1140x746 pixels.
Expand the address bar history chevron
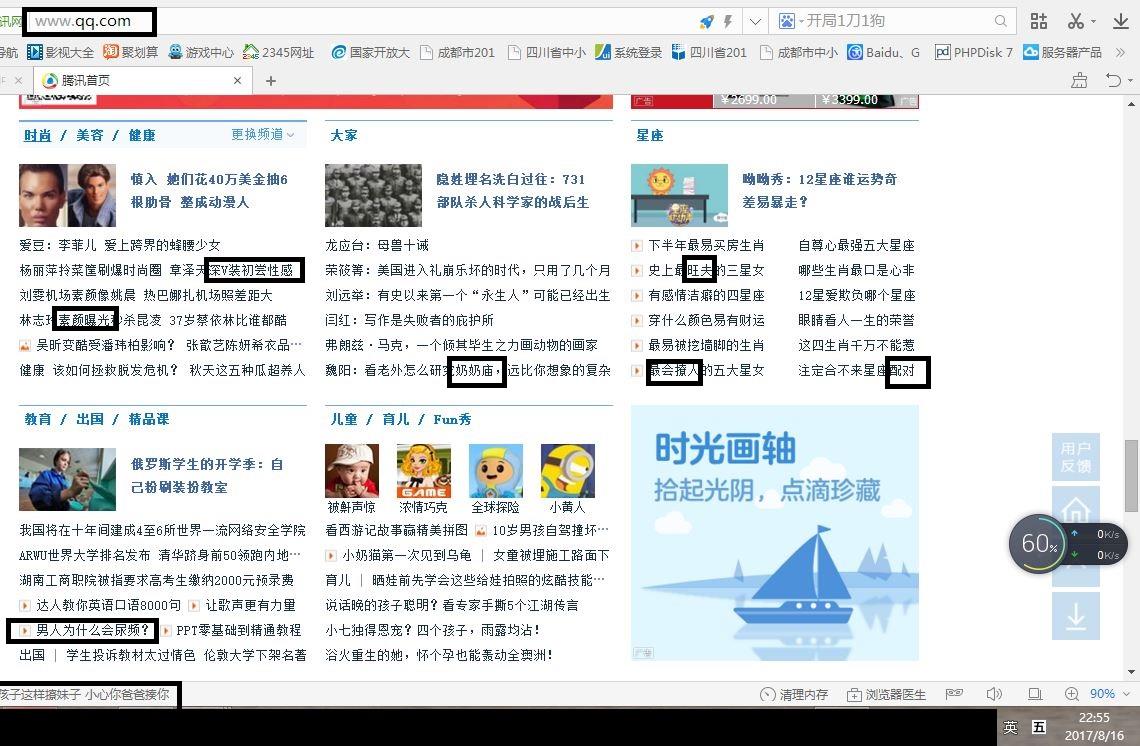pos(755,22)
